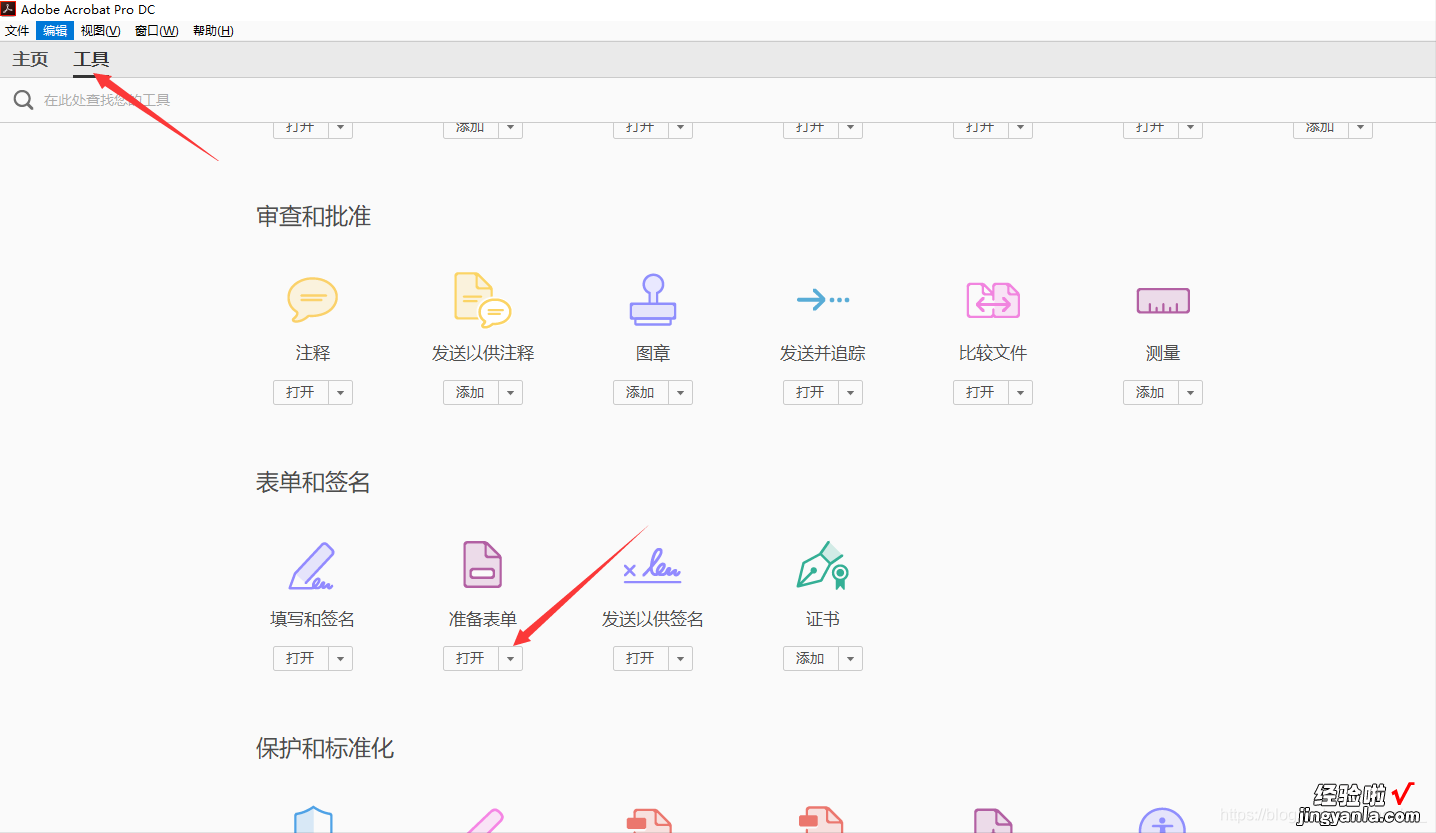Click the 发送以供签名 tool label
Screen dimensions: 1436x833
tap(653, 619)
